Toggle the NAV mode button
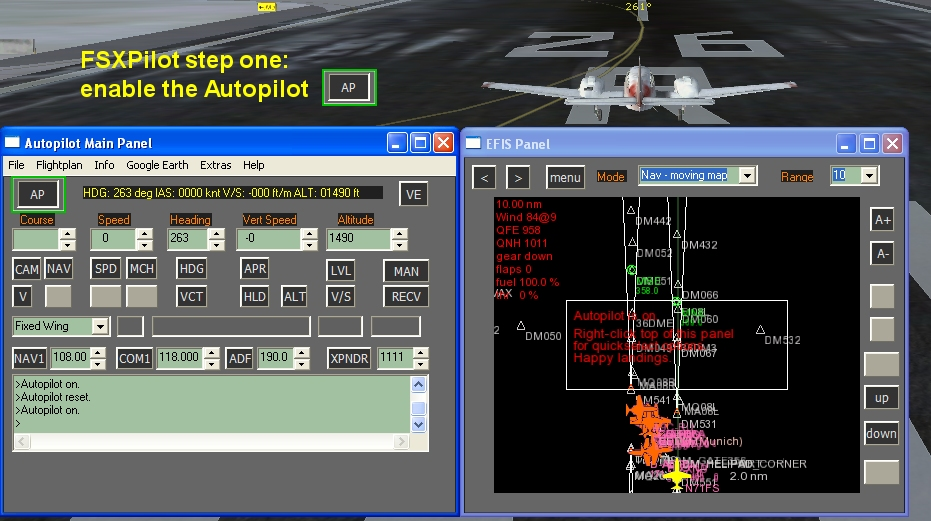The height and width of the screenshot is (521, 931). [x=59, y=269]
